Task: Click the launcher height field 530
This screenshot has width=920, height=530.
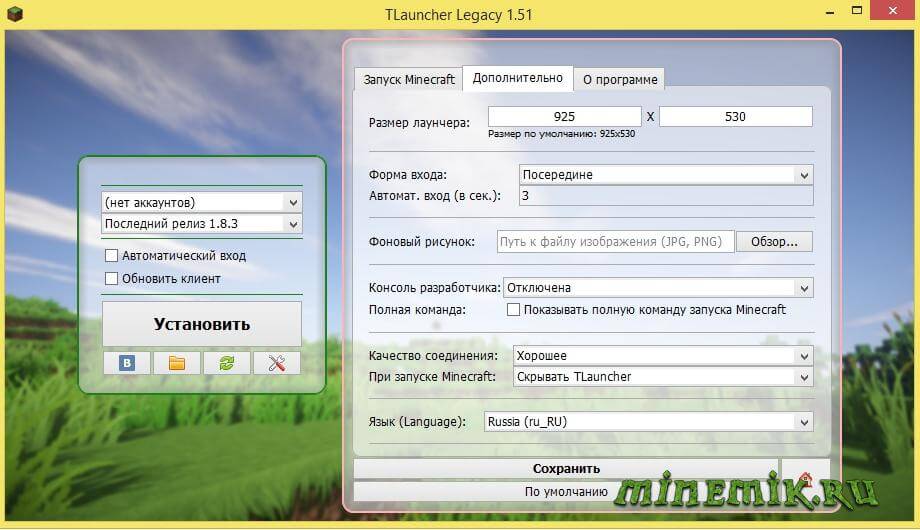Action: [736, 116]
